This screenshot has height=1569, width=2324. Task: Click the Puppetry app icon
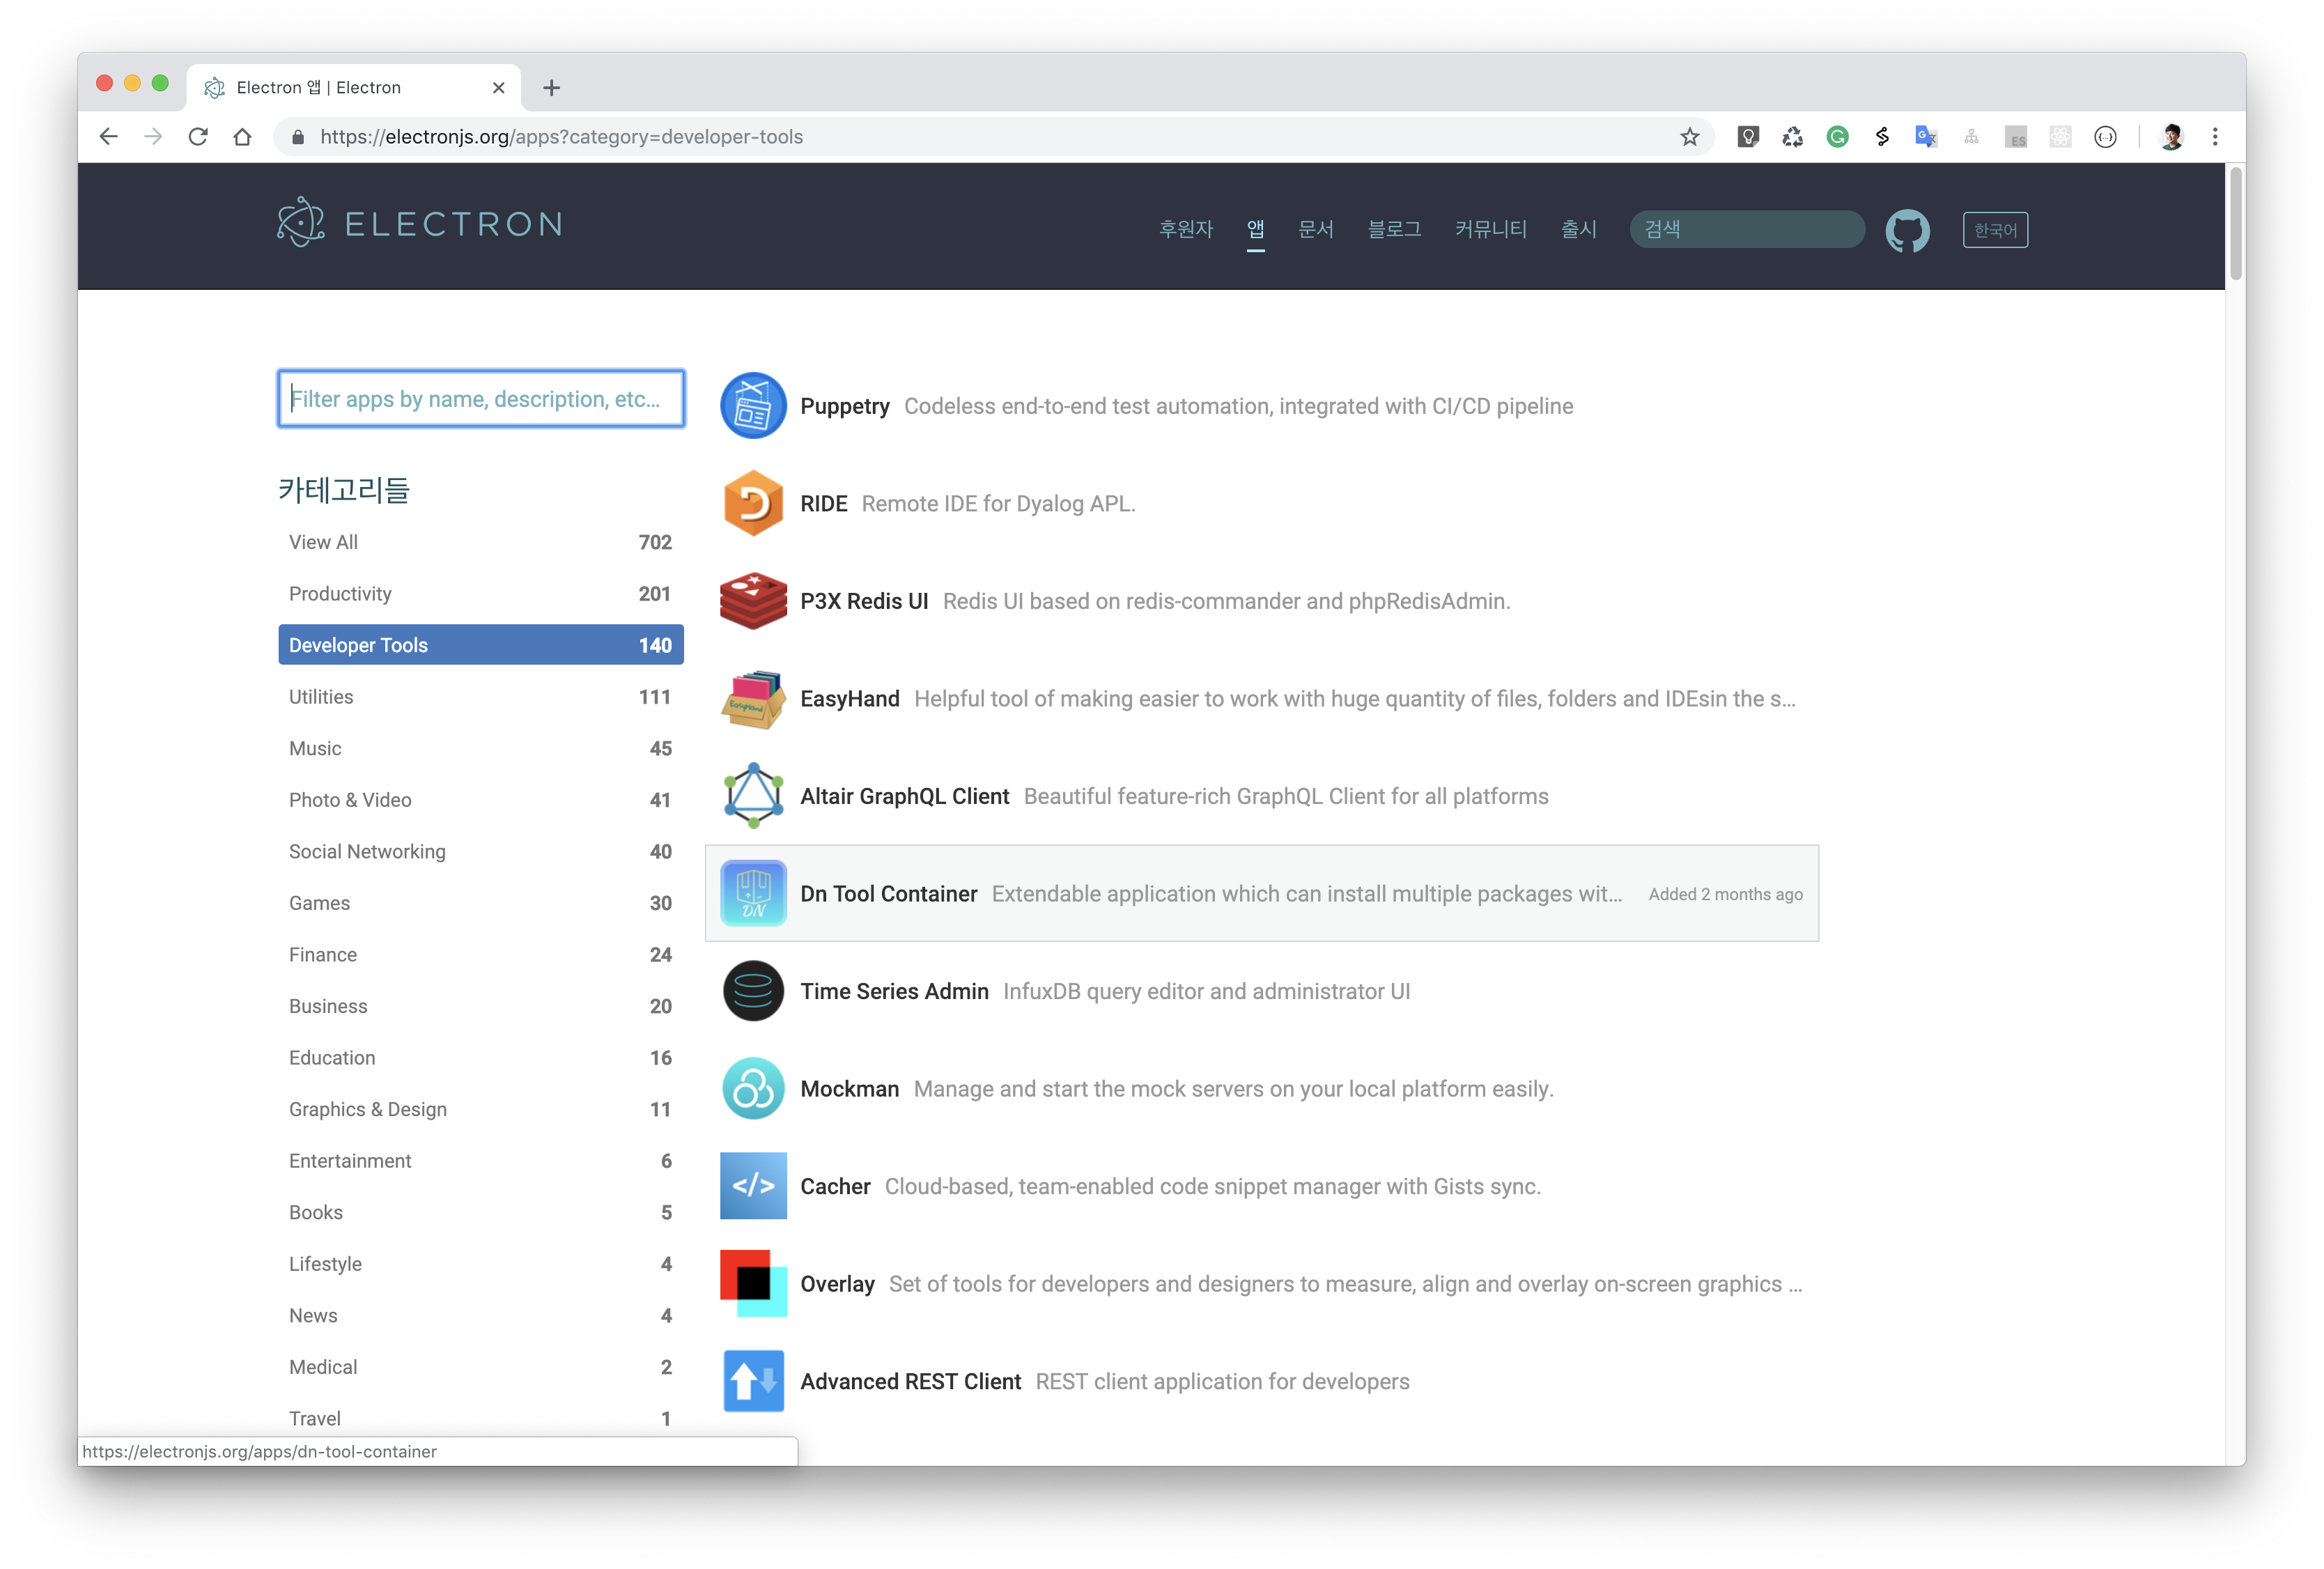[x=753, y=406]
